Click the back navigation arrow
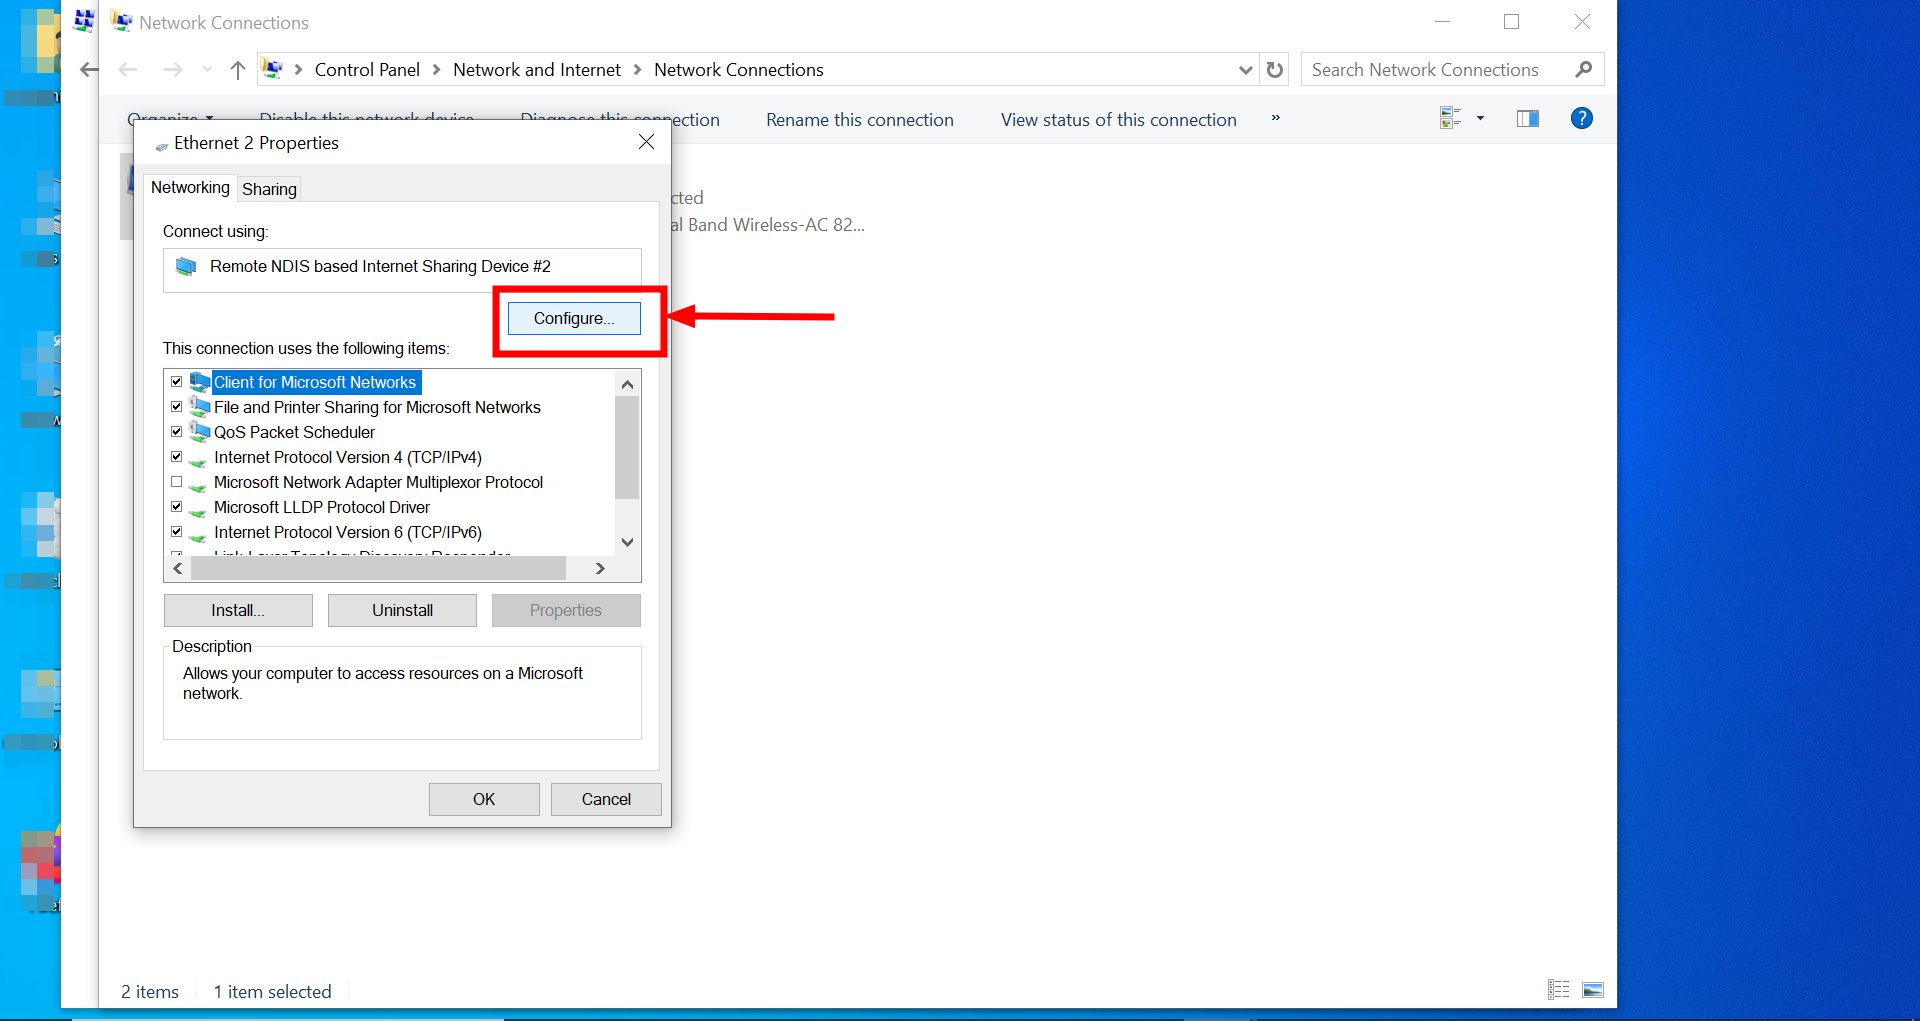The image size is (1920, 1021). [127, 69]
